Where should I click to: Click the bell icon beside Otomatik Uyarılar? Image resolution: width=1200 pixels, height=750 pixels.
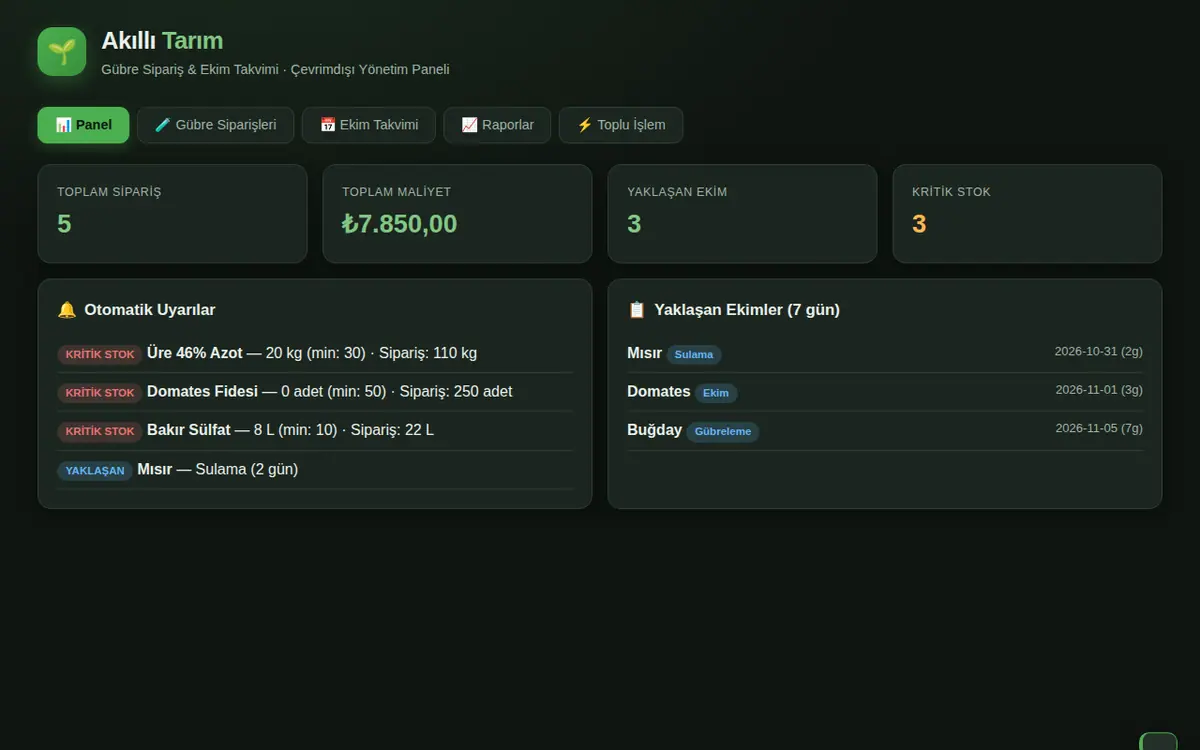[67, 310]
